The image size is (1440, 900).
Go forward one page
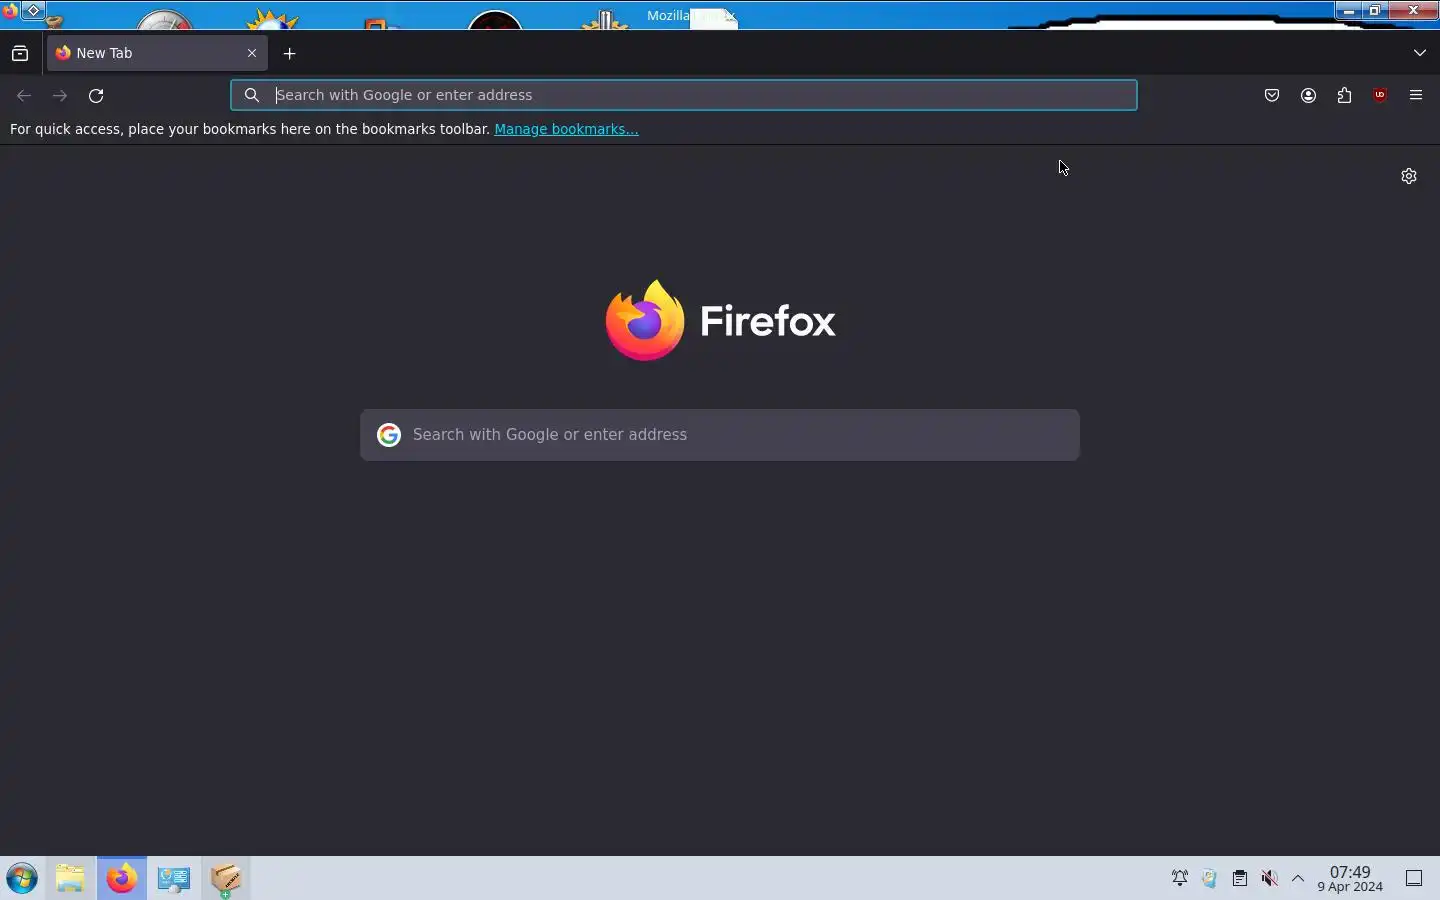60,96
